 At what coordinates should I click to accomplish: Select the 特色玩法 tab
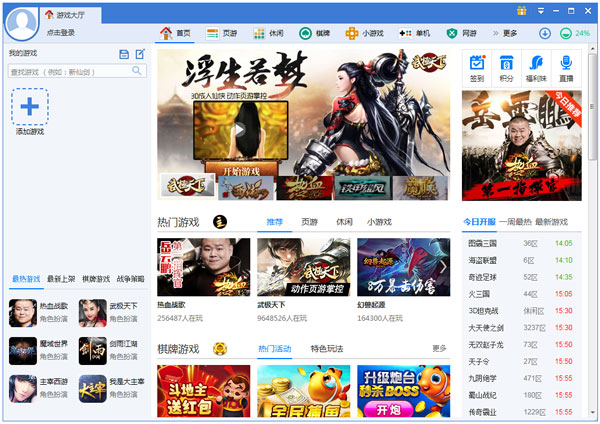click(x=327, y=349)
